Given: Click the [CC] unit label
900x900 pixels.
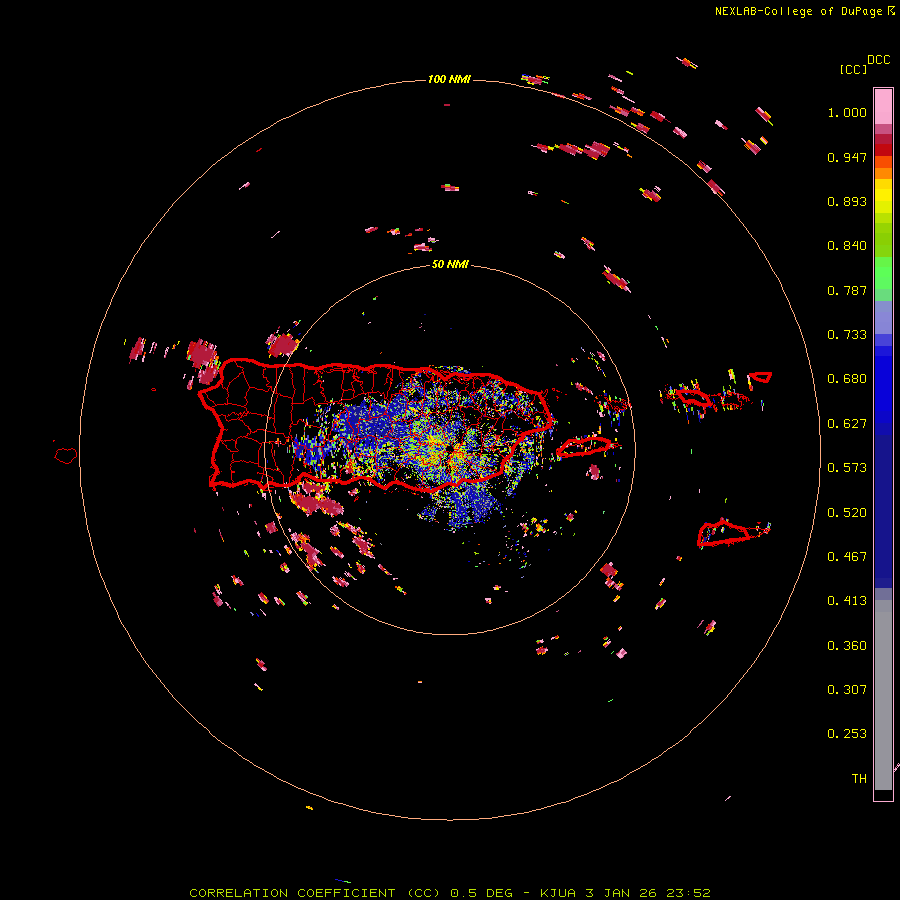Looking at the screenshot, I should (854, 69).
